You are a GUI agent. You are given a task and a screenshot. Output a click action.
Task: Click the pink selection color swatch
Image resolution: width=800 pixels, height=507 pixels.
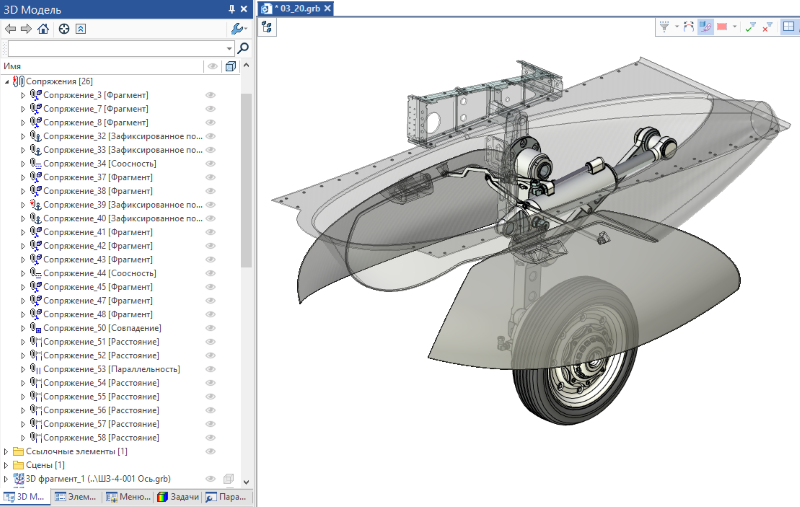(721, 27)
